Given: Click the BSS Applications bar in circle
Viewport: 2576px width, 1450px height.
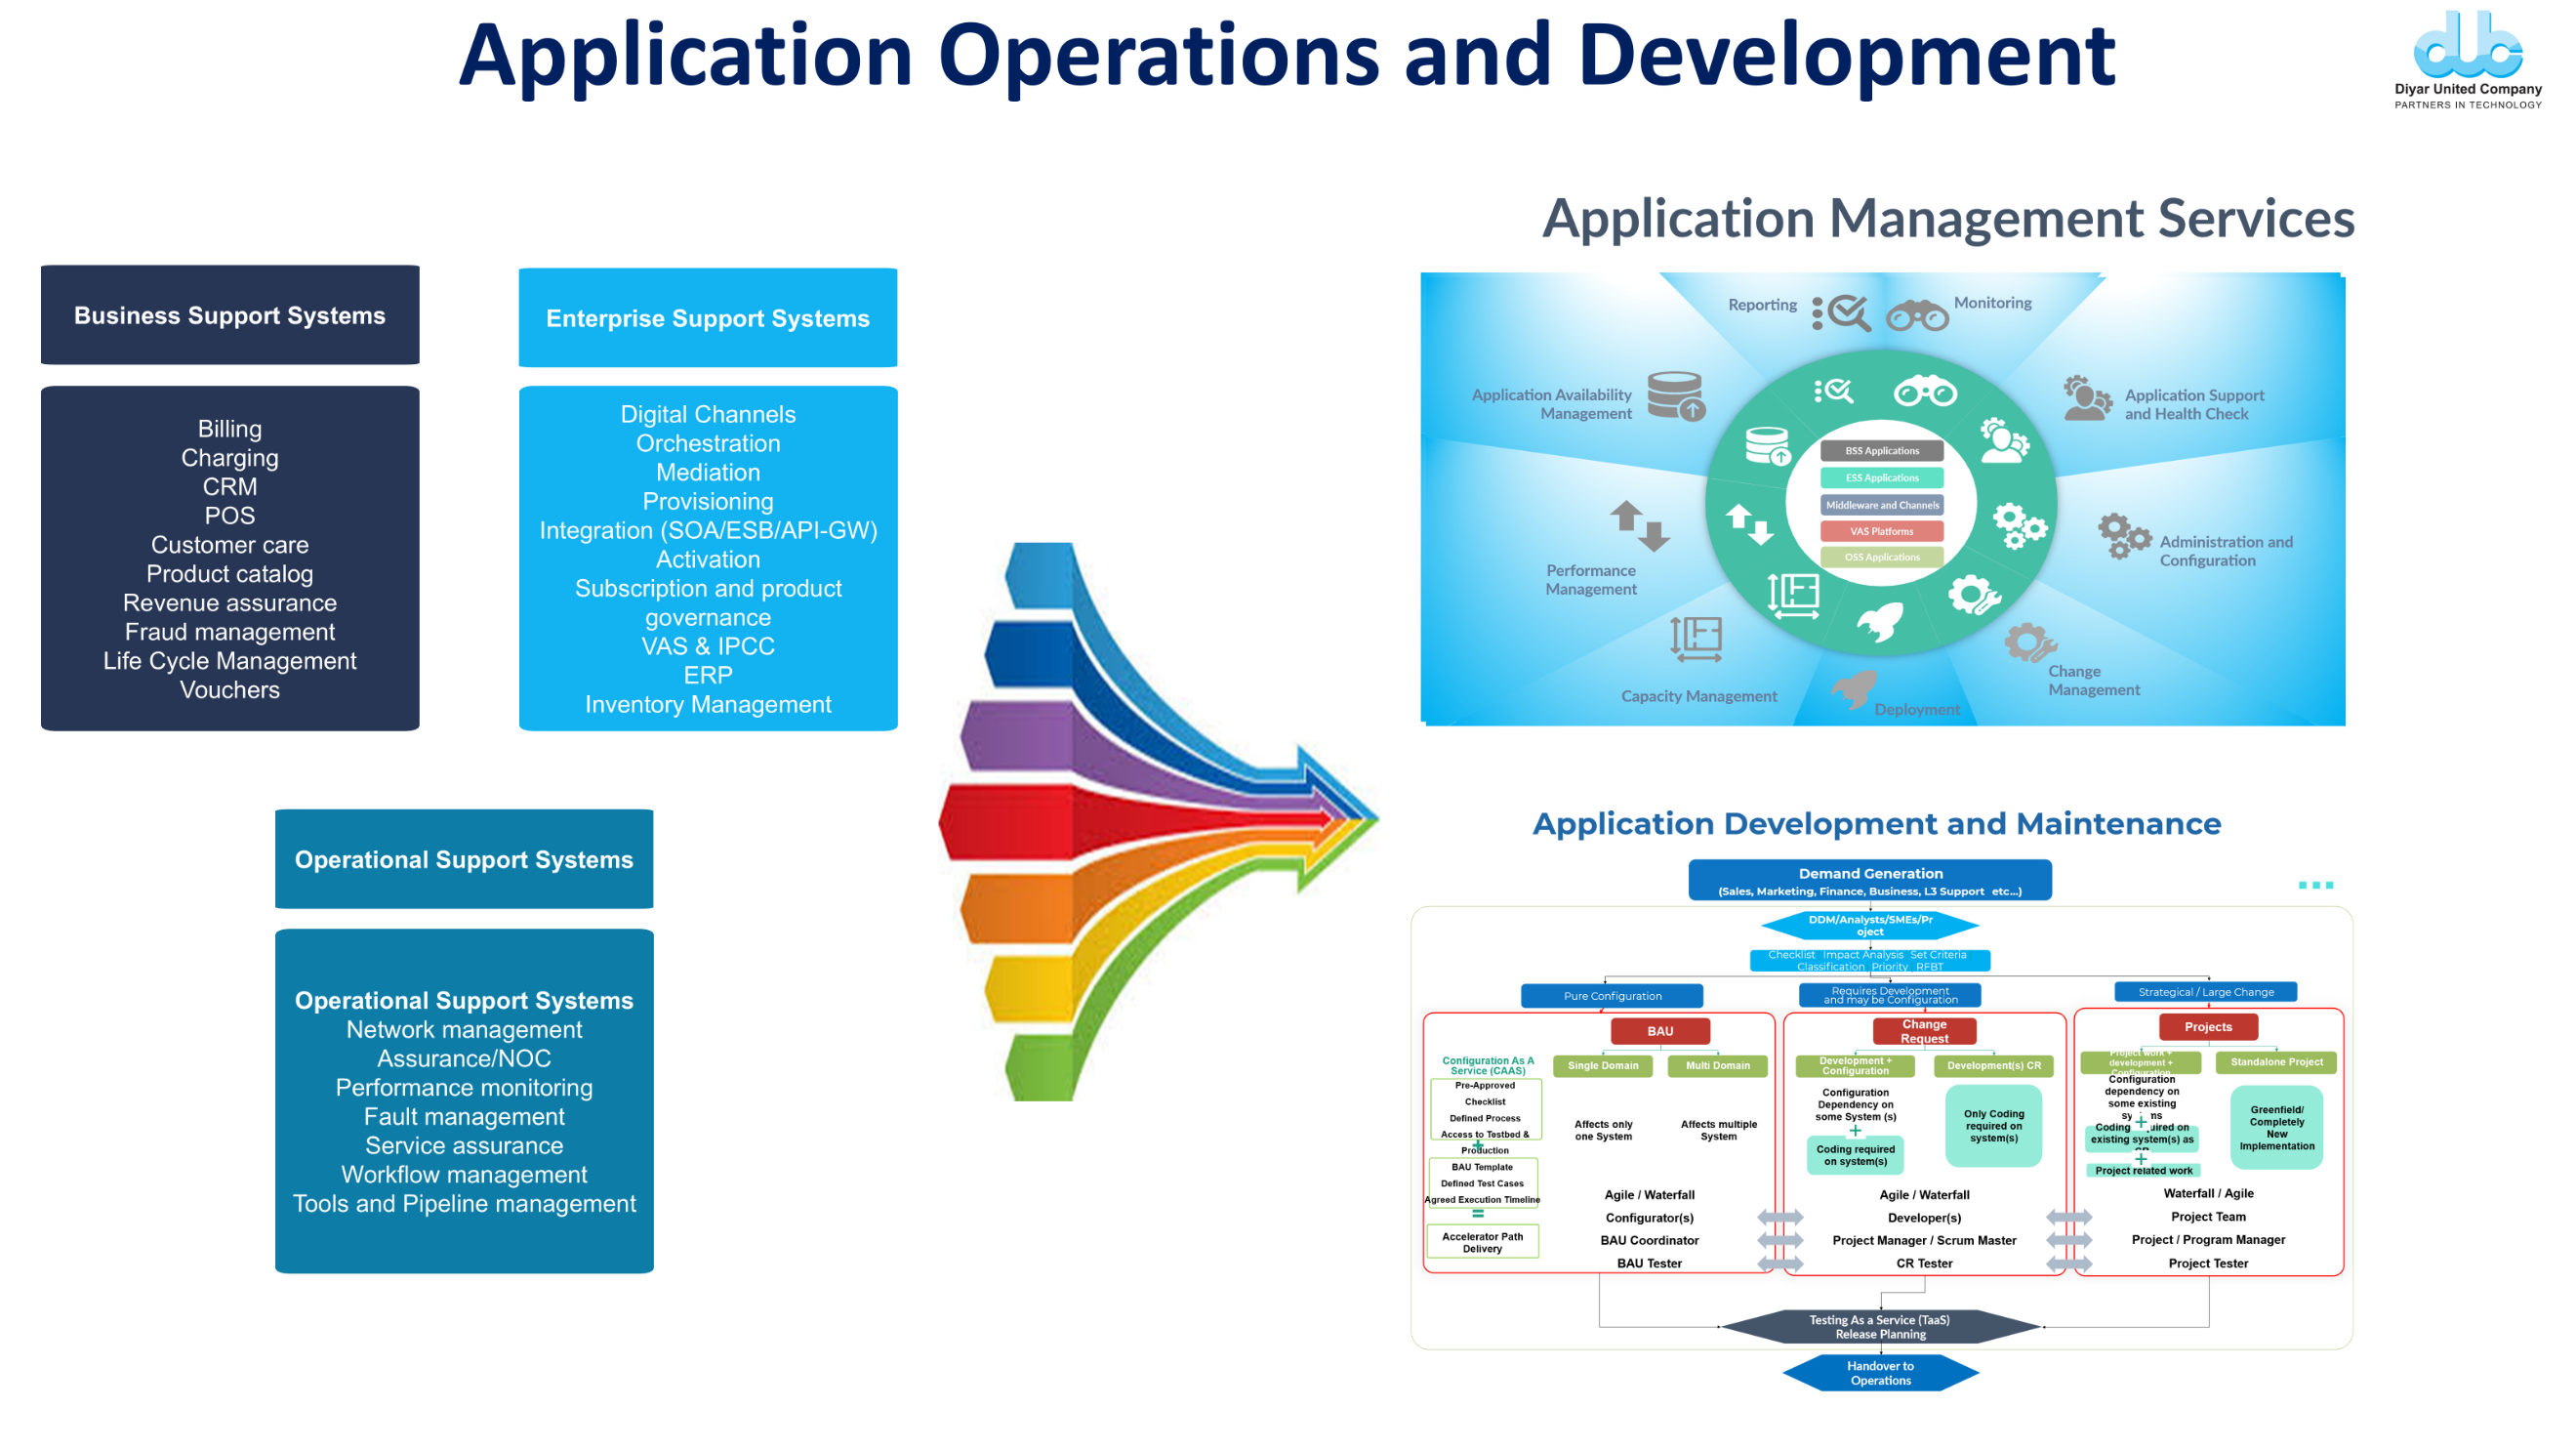Looking at the screenshot, I should [x=1881, y=451].
